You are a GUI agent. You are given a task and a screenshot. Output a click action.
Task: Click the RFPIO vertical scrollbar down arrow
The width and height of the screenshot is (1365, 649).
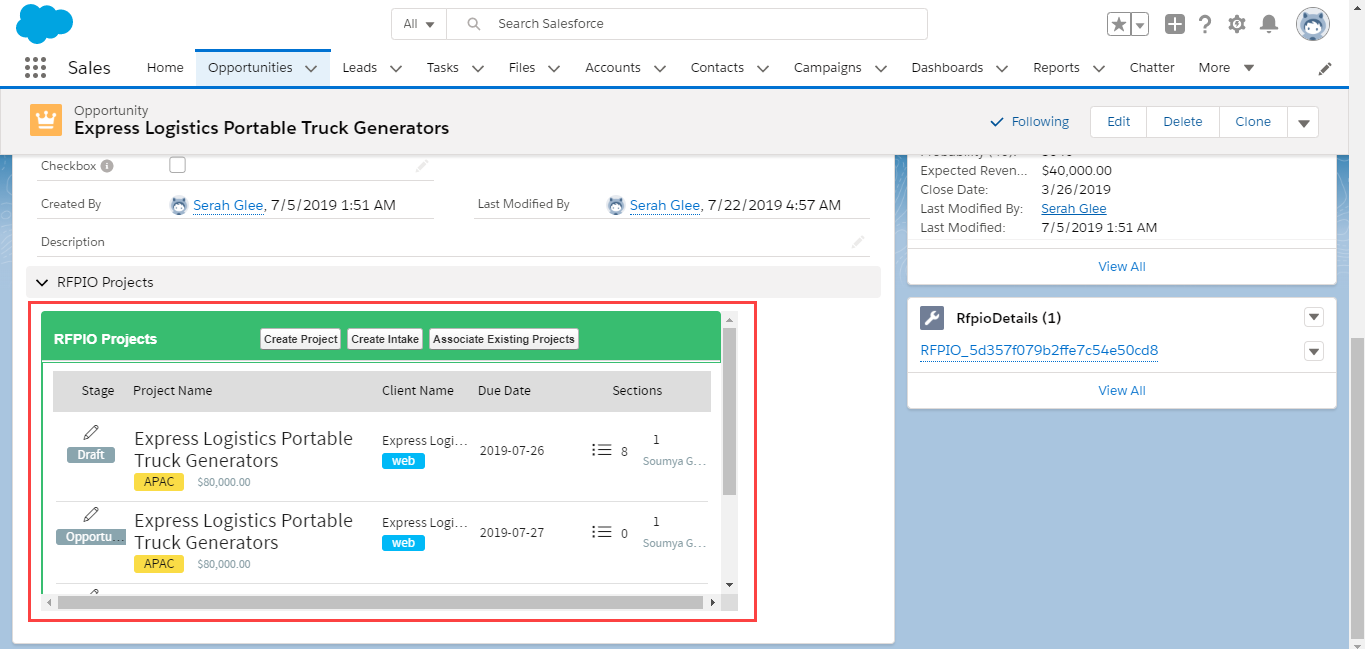pos(729,585)
